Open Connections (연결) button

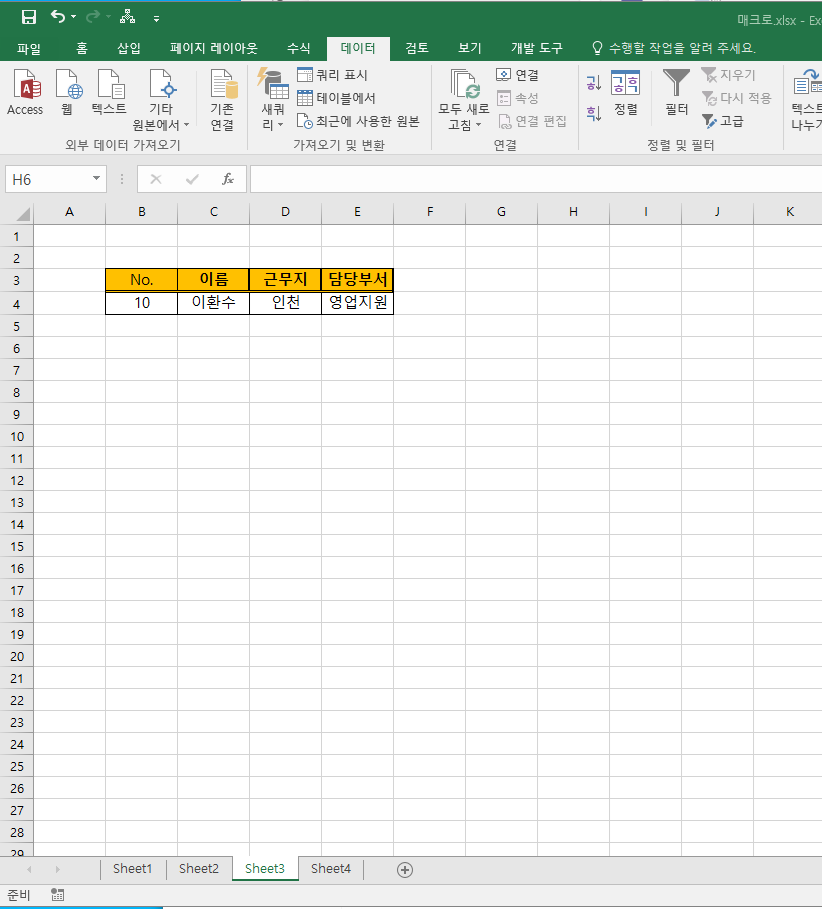click(518, 75)
